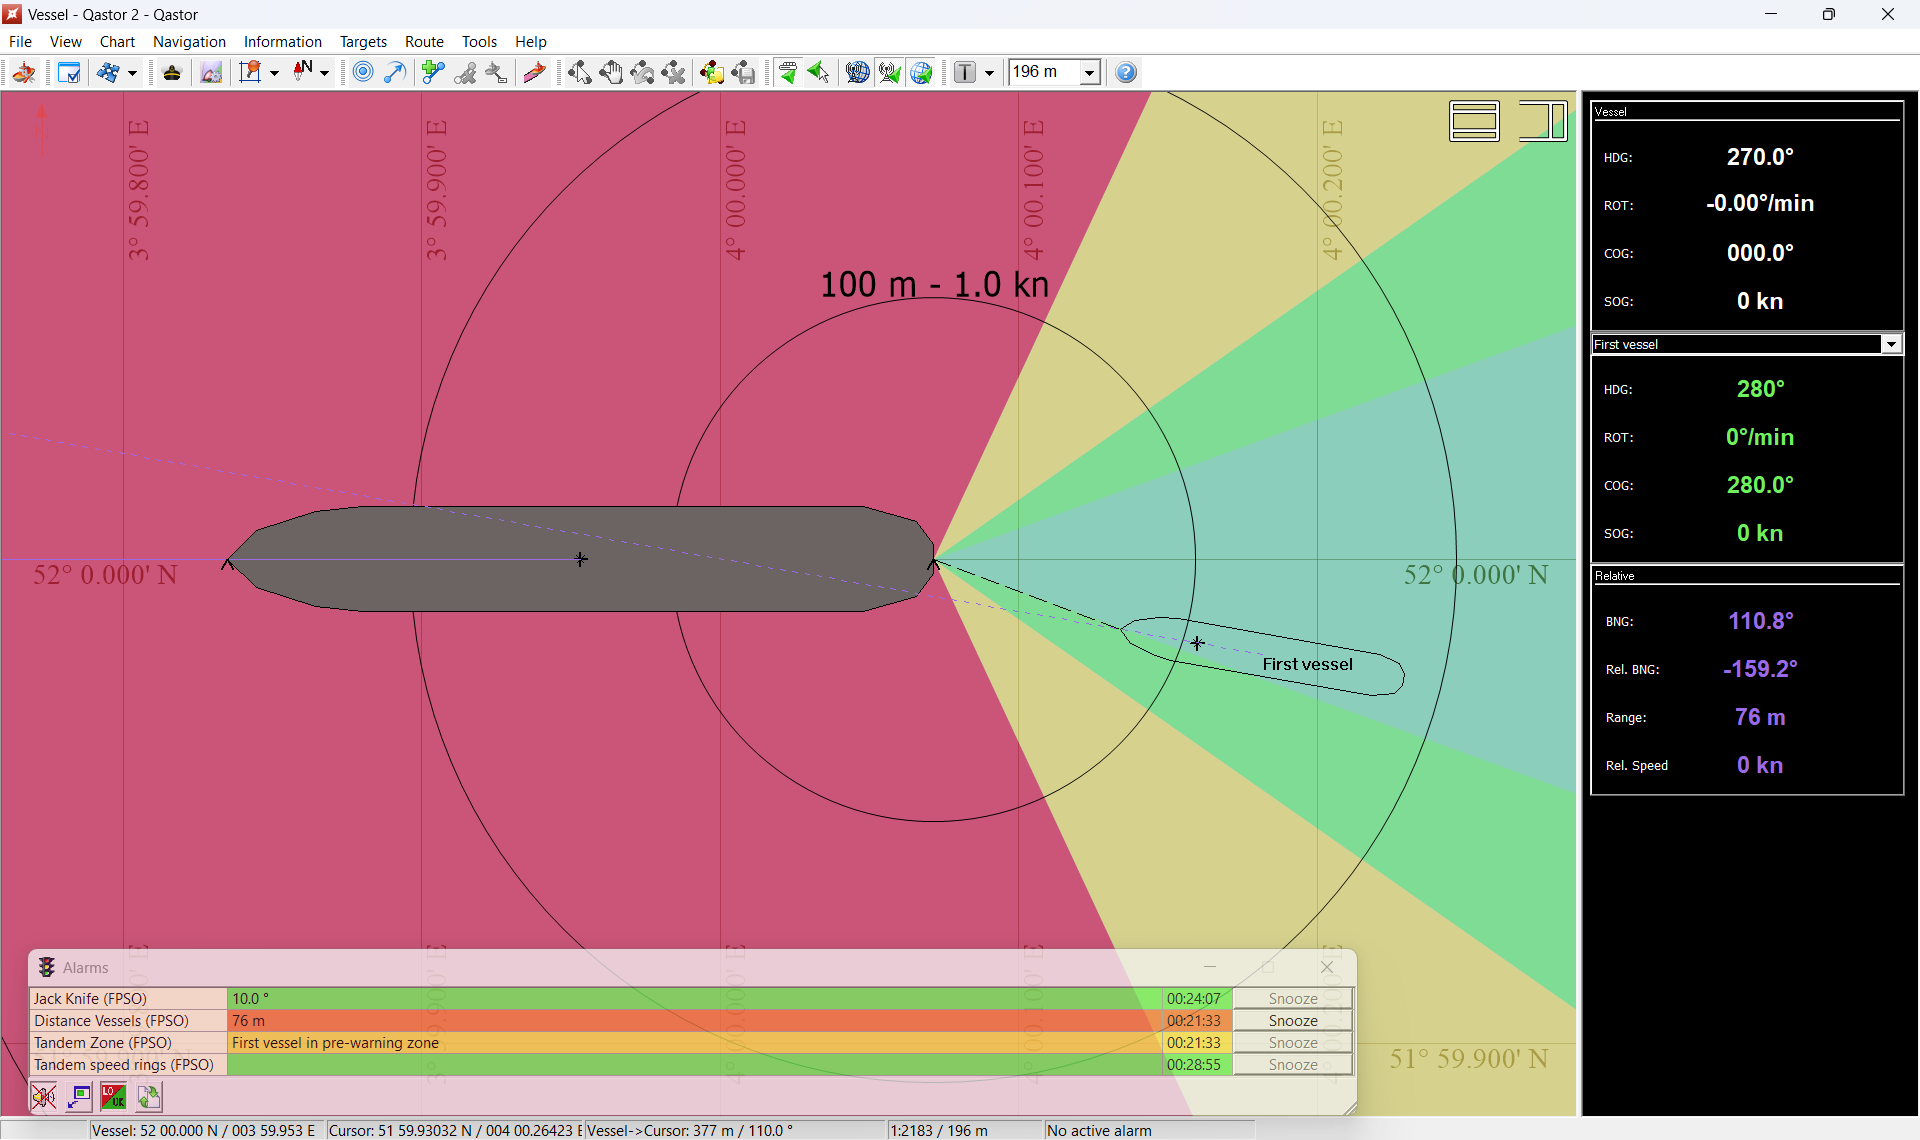Click the hand pan tool icon
1920x1140 pixels.
(x=611, y=73)
